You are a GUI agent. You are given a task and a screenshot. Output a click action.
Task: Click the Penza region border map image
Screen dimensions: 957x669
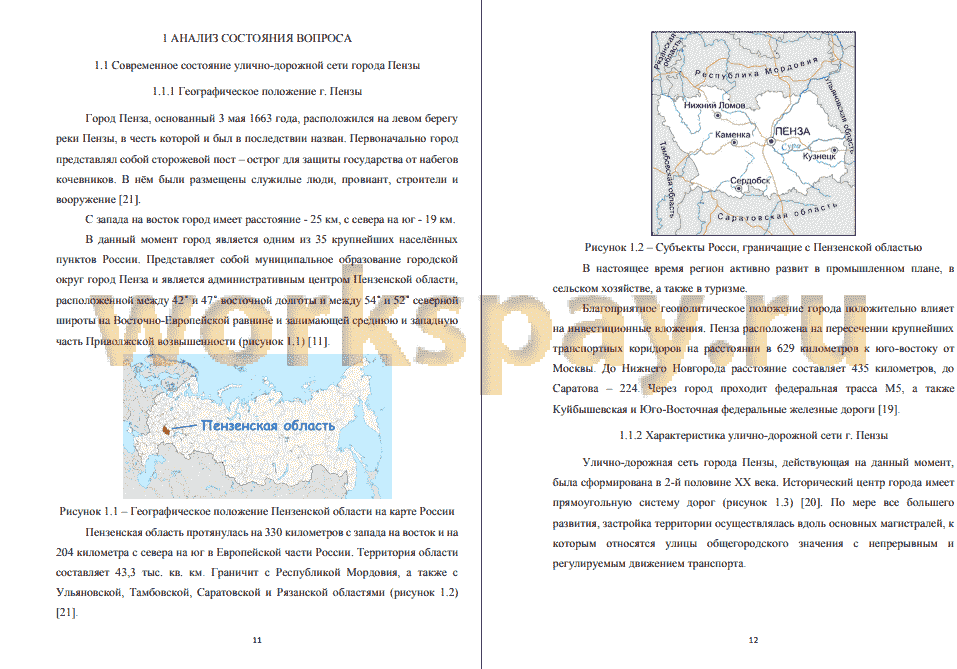[753, 133]
